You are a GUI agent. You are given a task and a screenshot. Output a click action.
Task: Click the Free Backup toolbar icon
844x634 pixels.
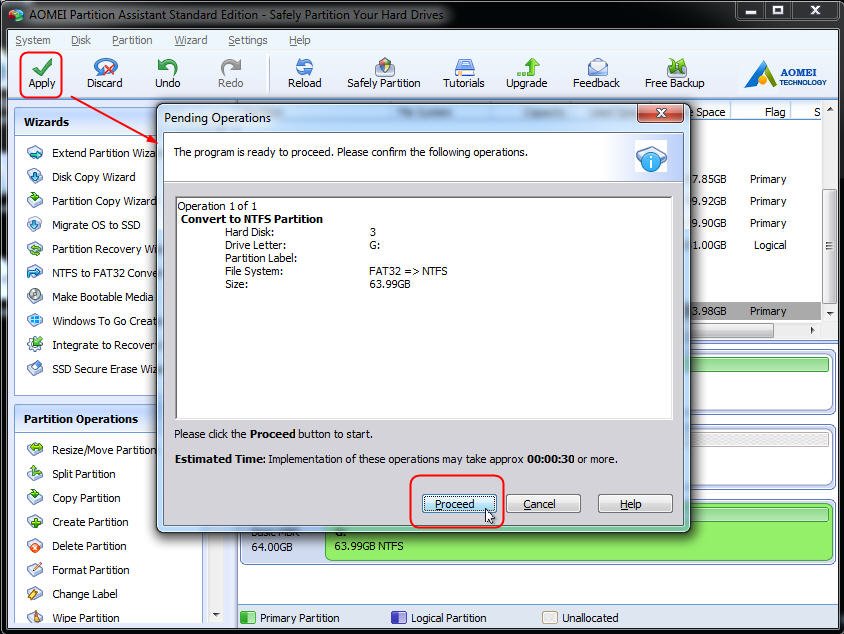point(674,74)
